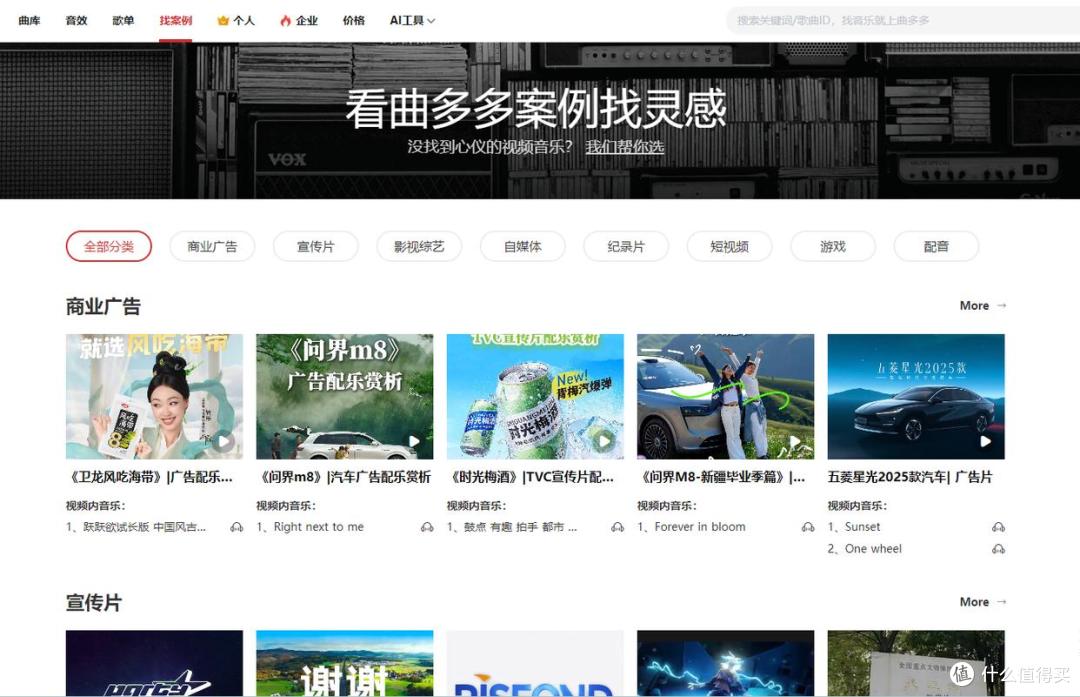Viewport: 1080px width, 697px height.
Task: Select the 找案例 navigation tab
Action: (176, 21)
